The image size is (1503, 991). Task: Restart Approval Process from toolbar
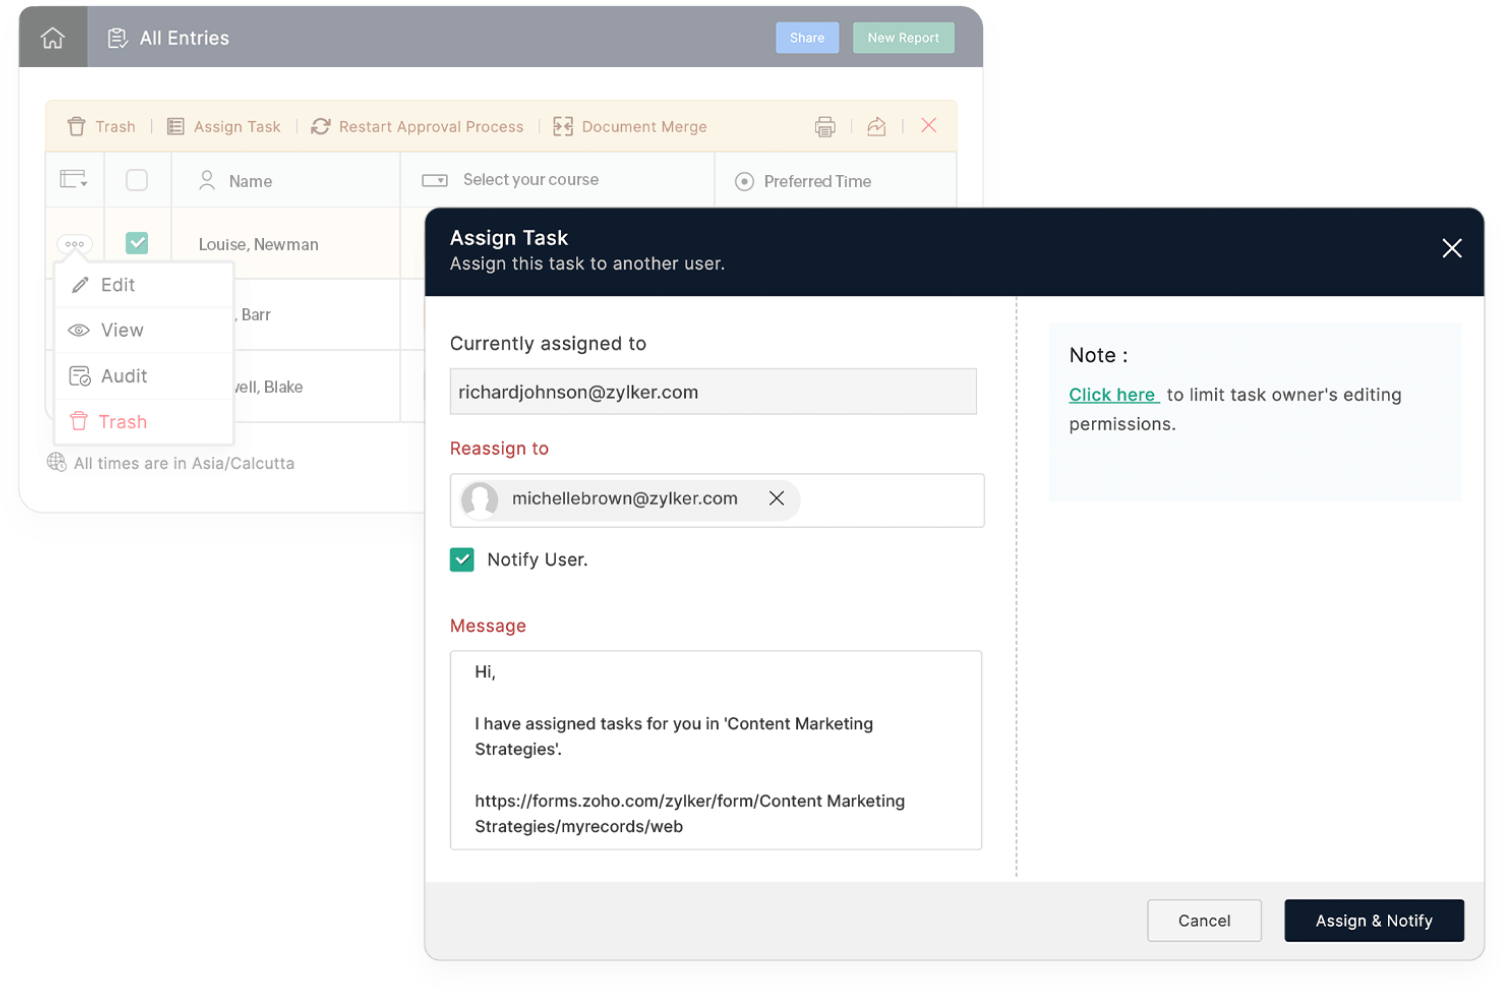(417, 127)
